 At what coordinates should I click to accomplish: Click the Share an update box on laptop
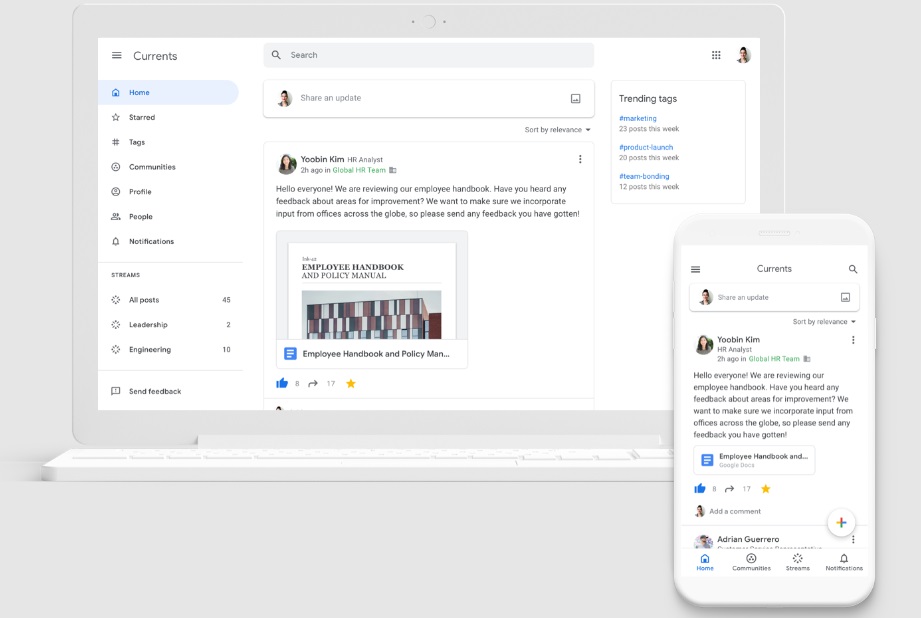pos(429,98)
